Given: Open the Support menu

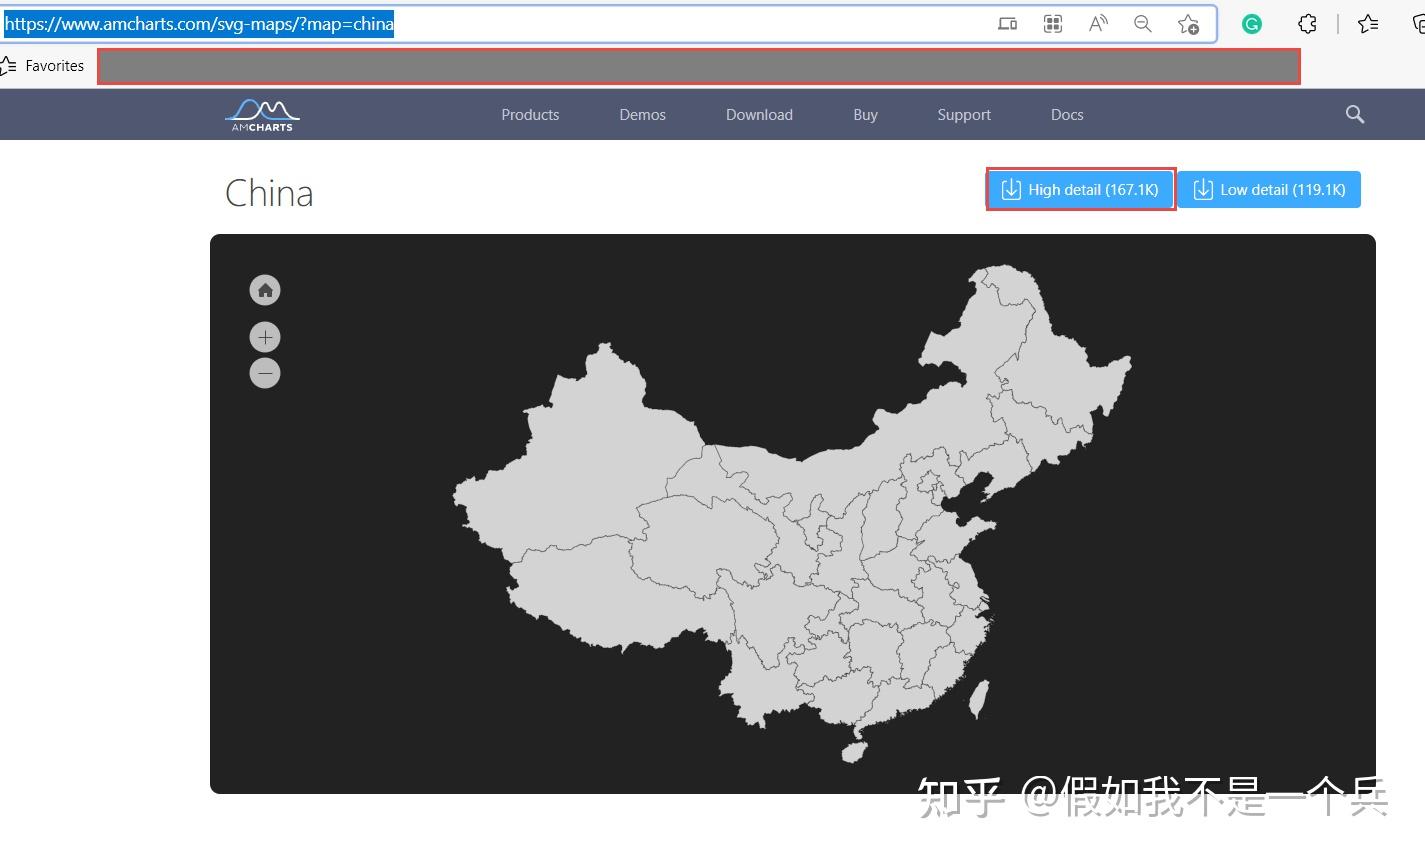Looking at the screenshot, I should coord(963,114).
